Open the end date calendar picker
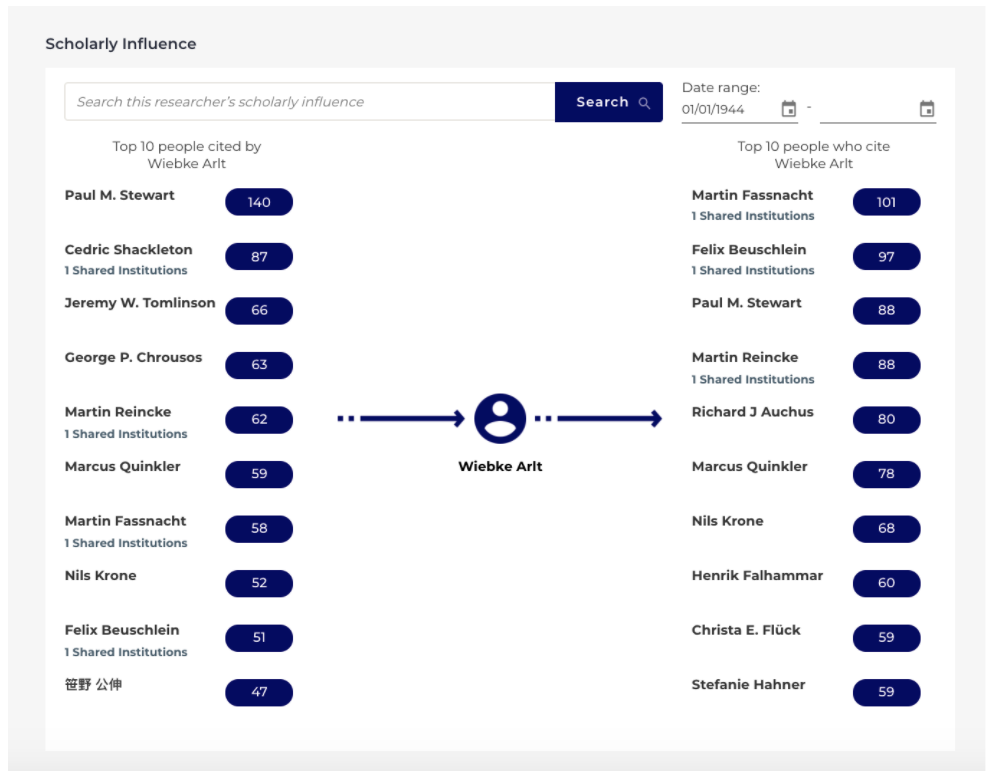996x778 pixels. tap(927, 109)
